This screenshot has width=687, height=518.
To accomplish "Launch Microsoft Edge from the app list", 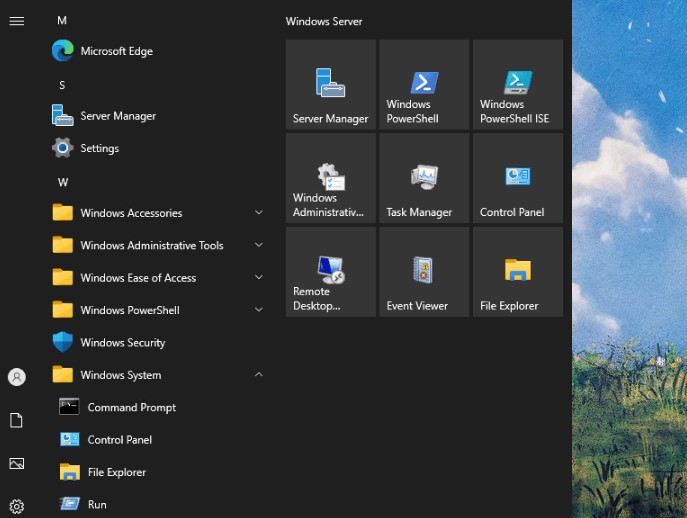I will [x=116, y=51].
